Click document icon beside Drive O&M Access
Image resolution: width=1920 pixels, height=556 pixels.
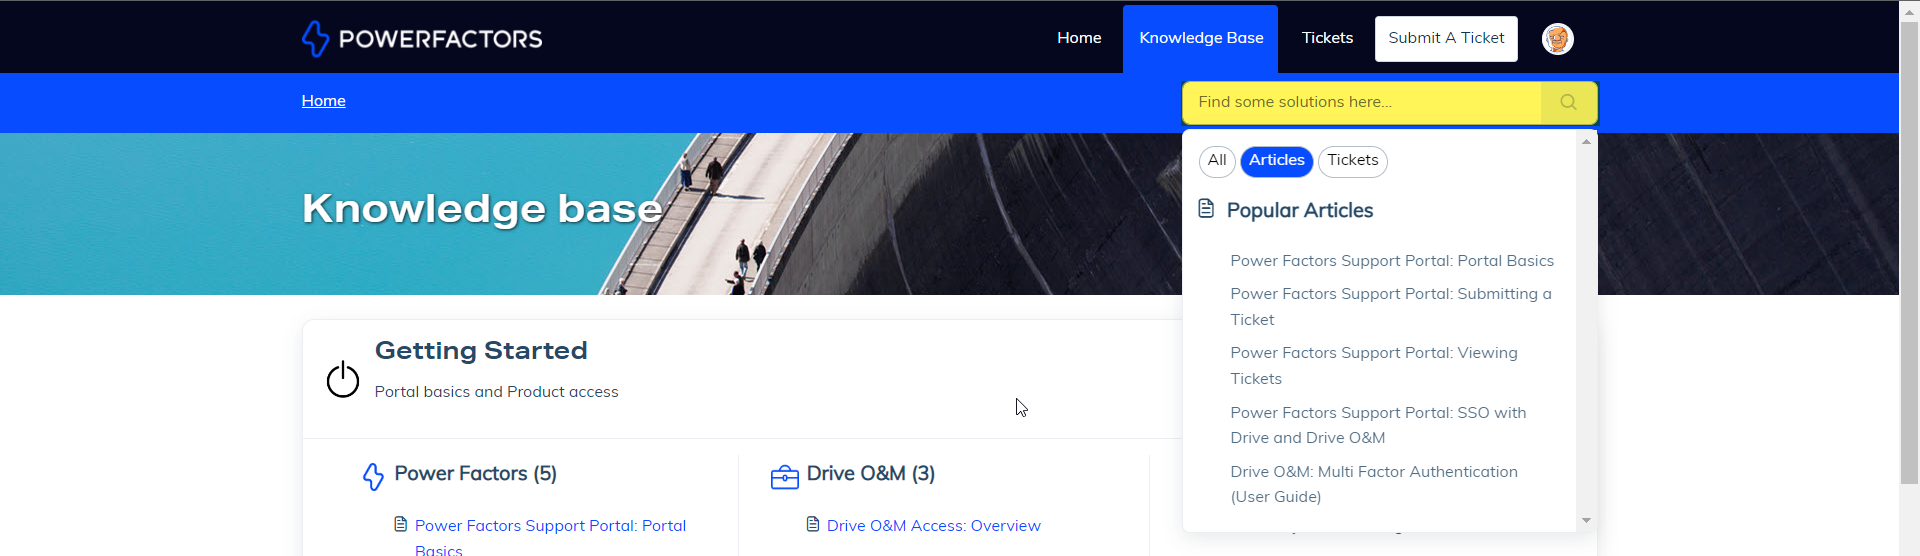pos(813,524)
